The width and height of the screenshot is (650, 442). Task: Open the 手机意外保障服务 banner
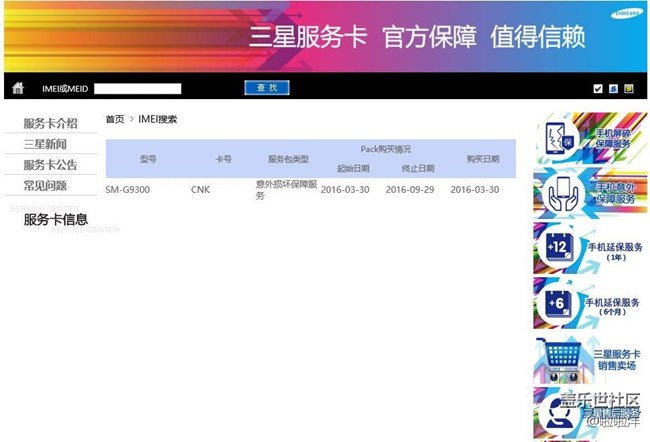coord(590,192)
